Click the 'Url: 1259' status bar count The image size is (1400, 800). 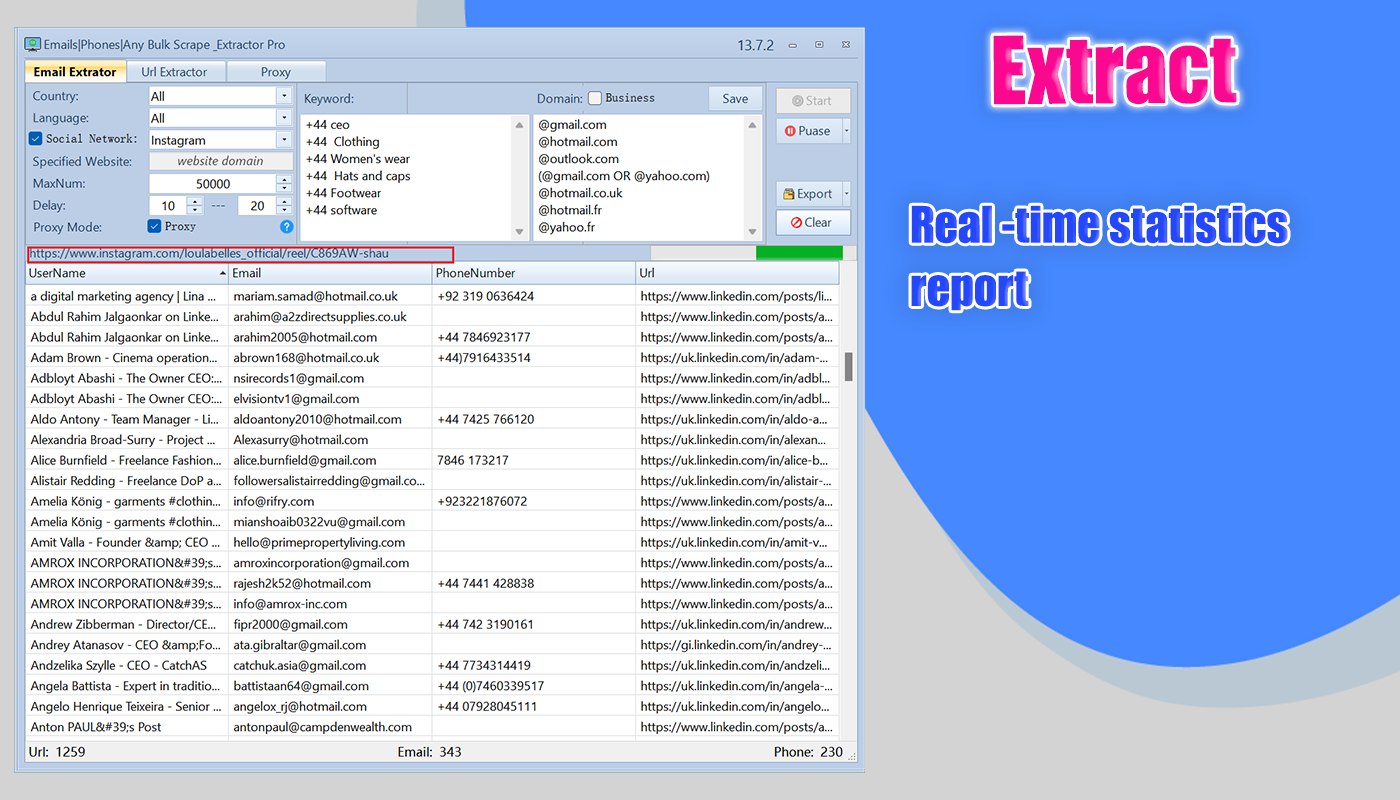tap(57, 752)
